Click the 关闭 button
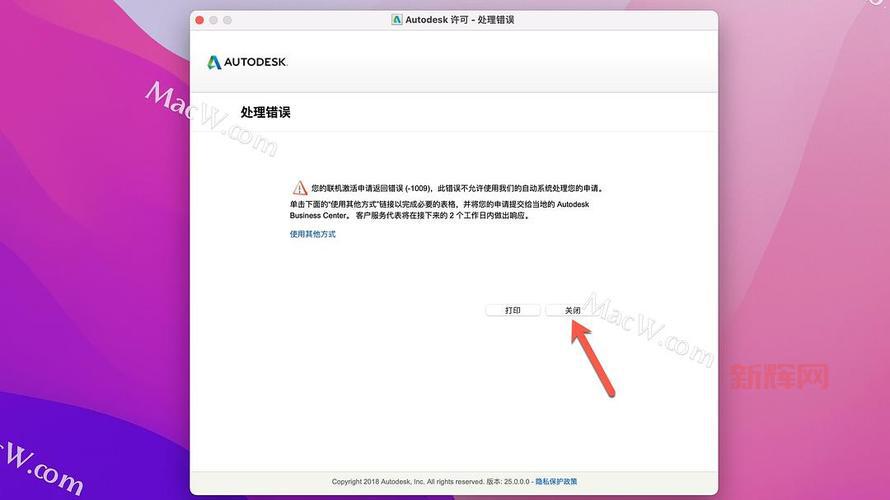The width and height of the screenshot is (890, 500). click(572, 310)
